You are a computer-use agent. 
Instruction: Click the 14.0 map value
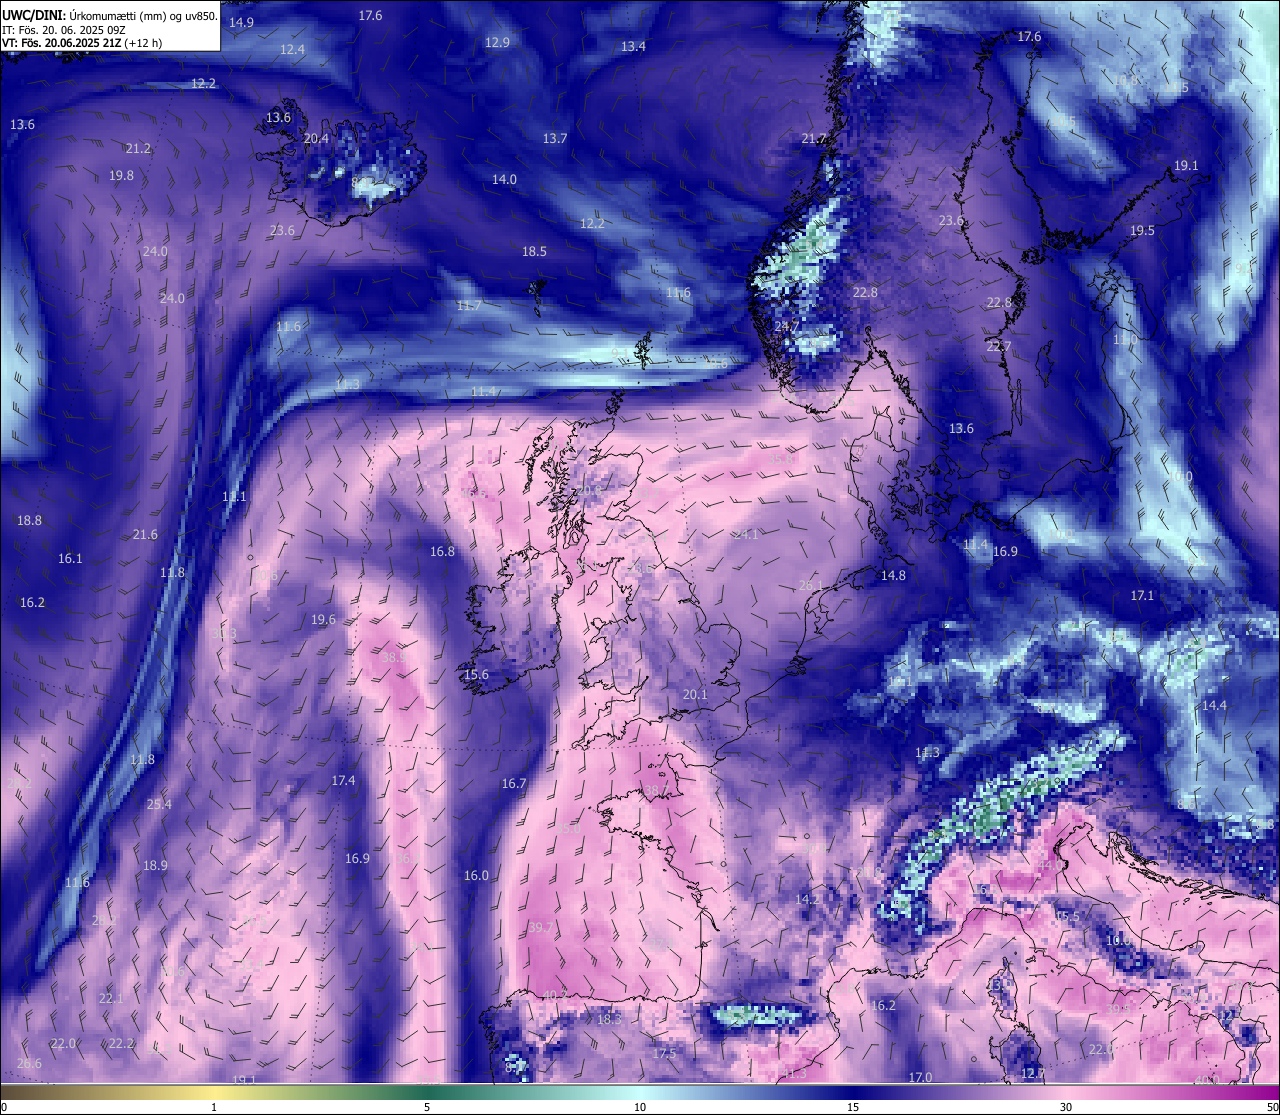click(504, 179)
